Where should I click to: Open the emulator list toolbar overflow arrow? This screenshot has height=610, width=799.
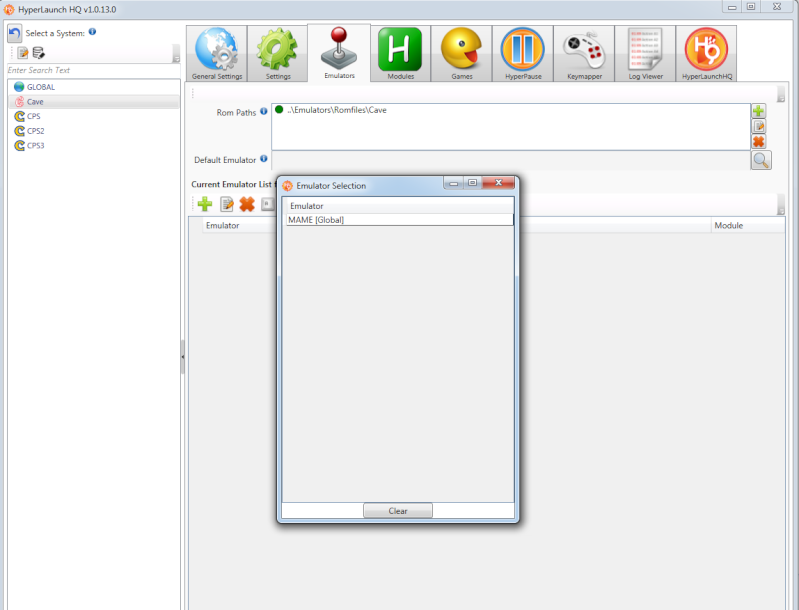click(x=781, y=205)
